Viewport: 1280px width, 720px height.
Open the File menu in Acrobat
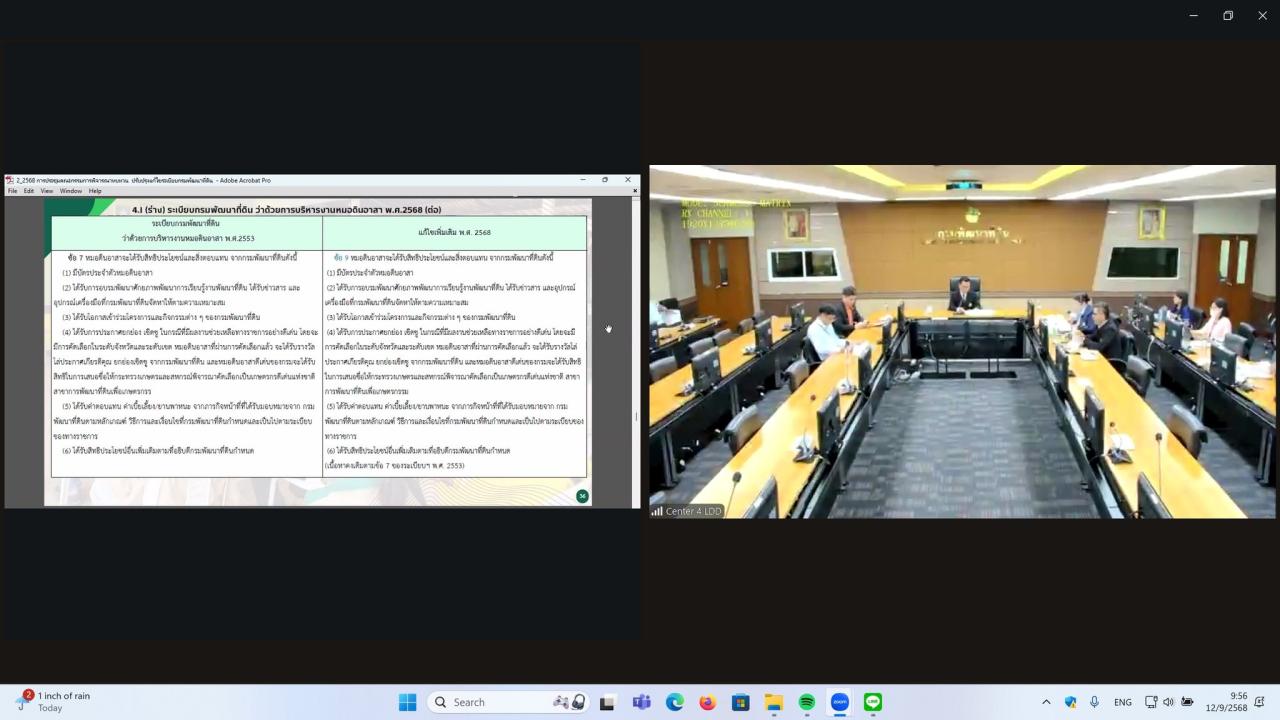(13, 191)
